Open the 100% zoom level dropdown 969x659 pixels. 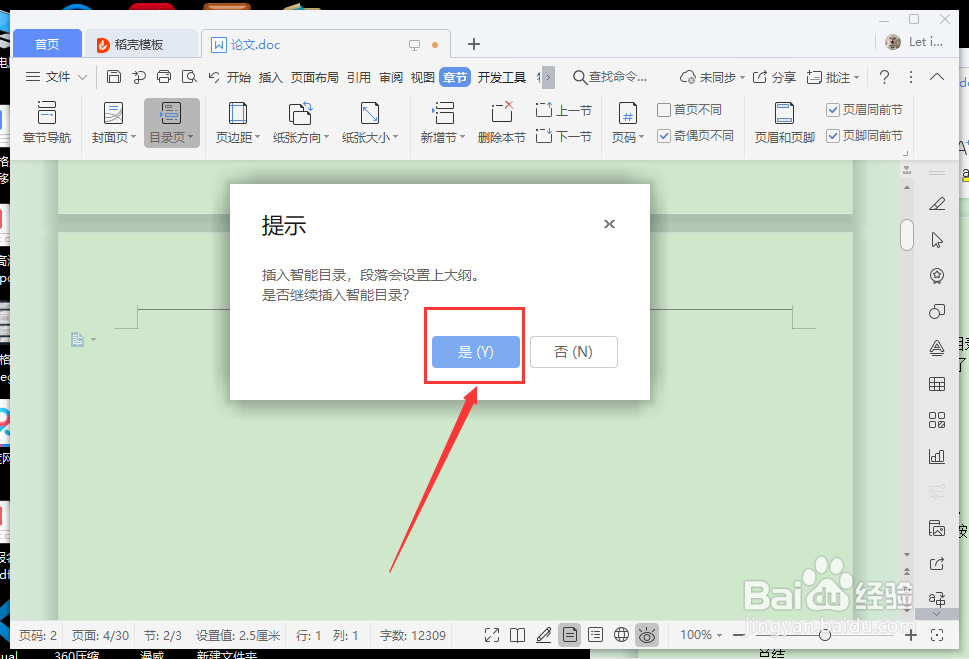tap(701, 634)
